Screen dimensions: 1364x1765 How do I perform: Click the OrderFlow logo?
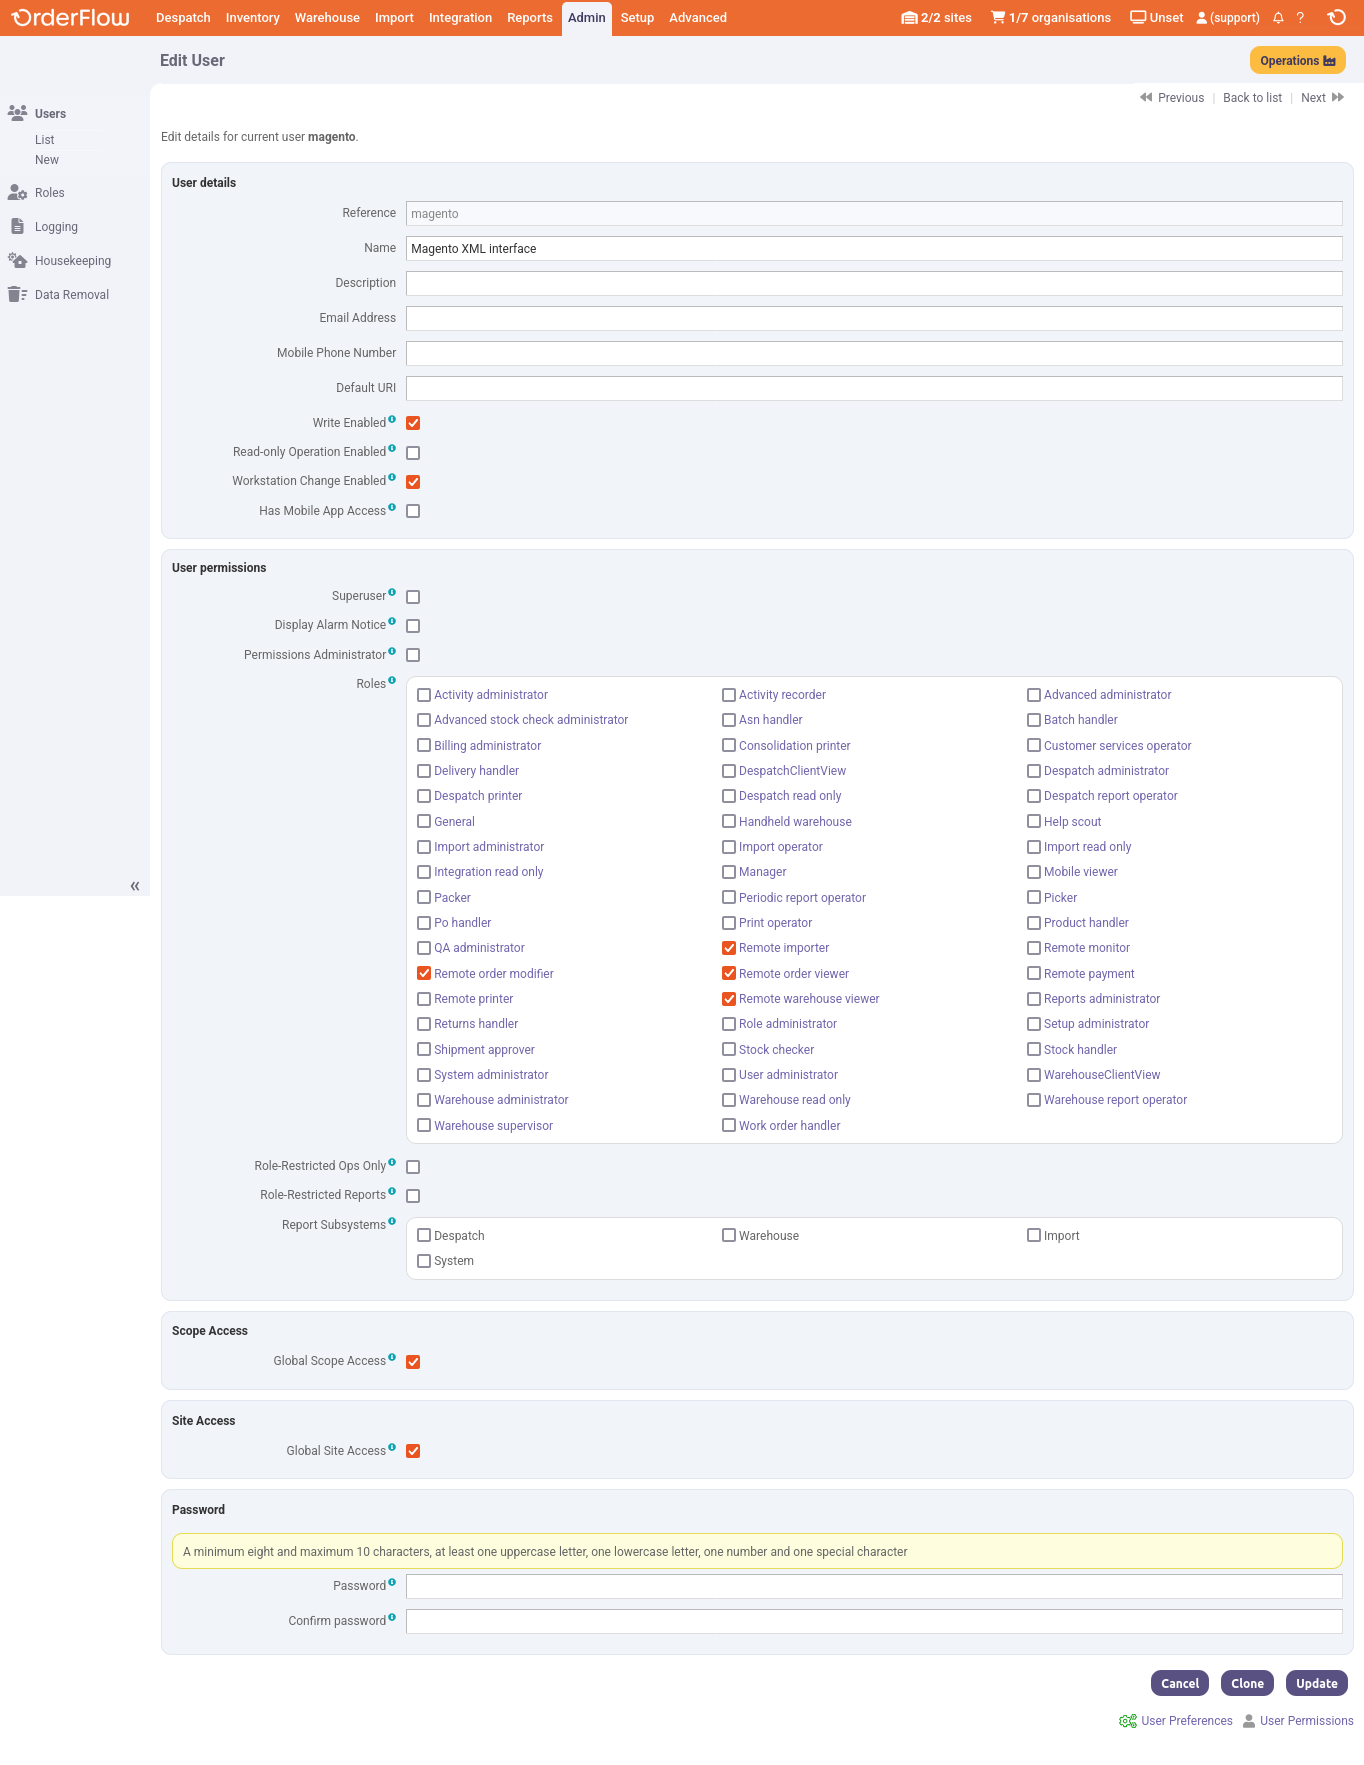(x=70, y=18)
